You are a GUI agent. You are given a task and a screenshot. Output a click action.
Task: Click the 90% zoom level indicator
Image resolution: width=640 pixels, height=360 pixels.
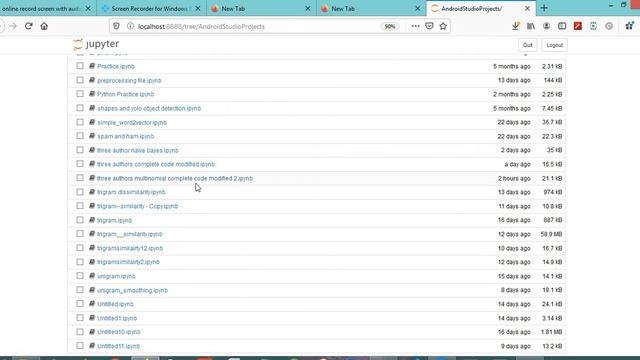390,26
